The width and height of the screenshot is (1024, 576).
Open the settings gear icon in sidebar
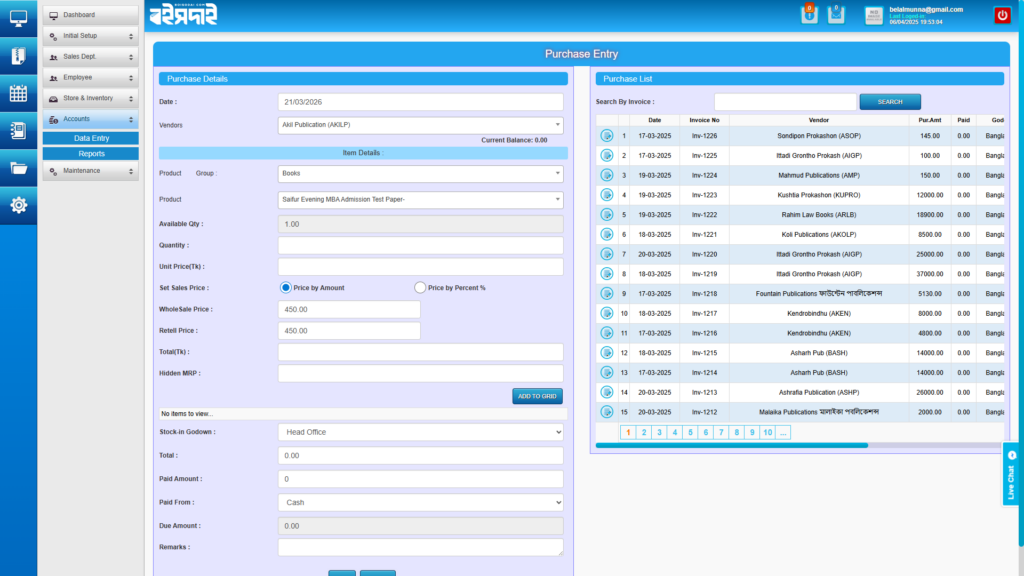point(18,205)
